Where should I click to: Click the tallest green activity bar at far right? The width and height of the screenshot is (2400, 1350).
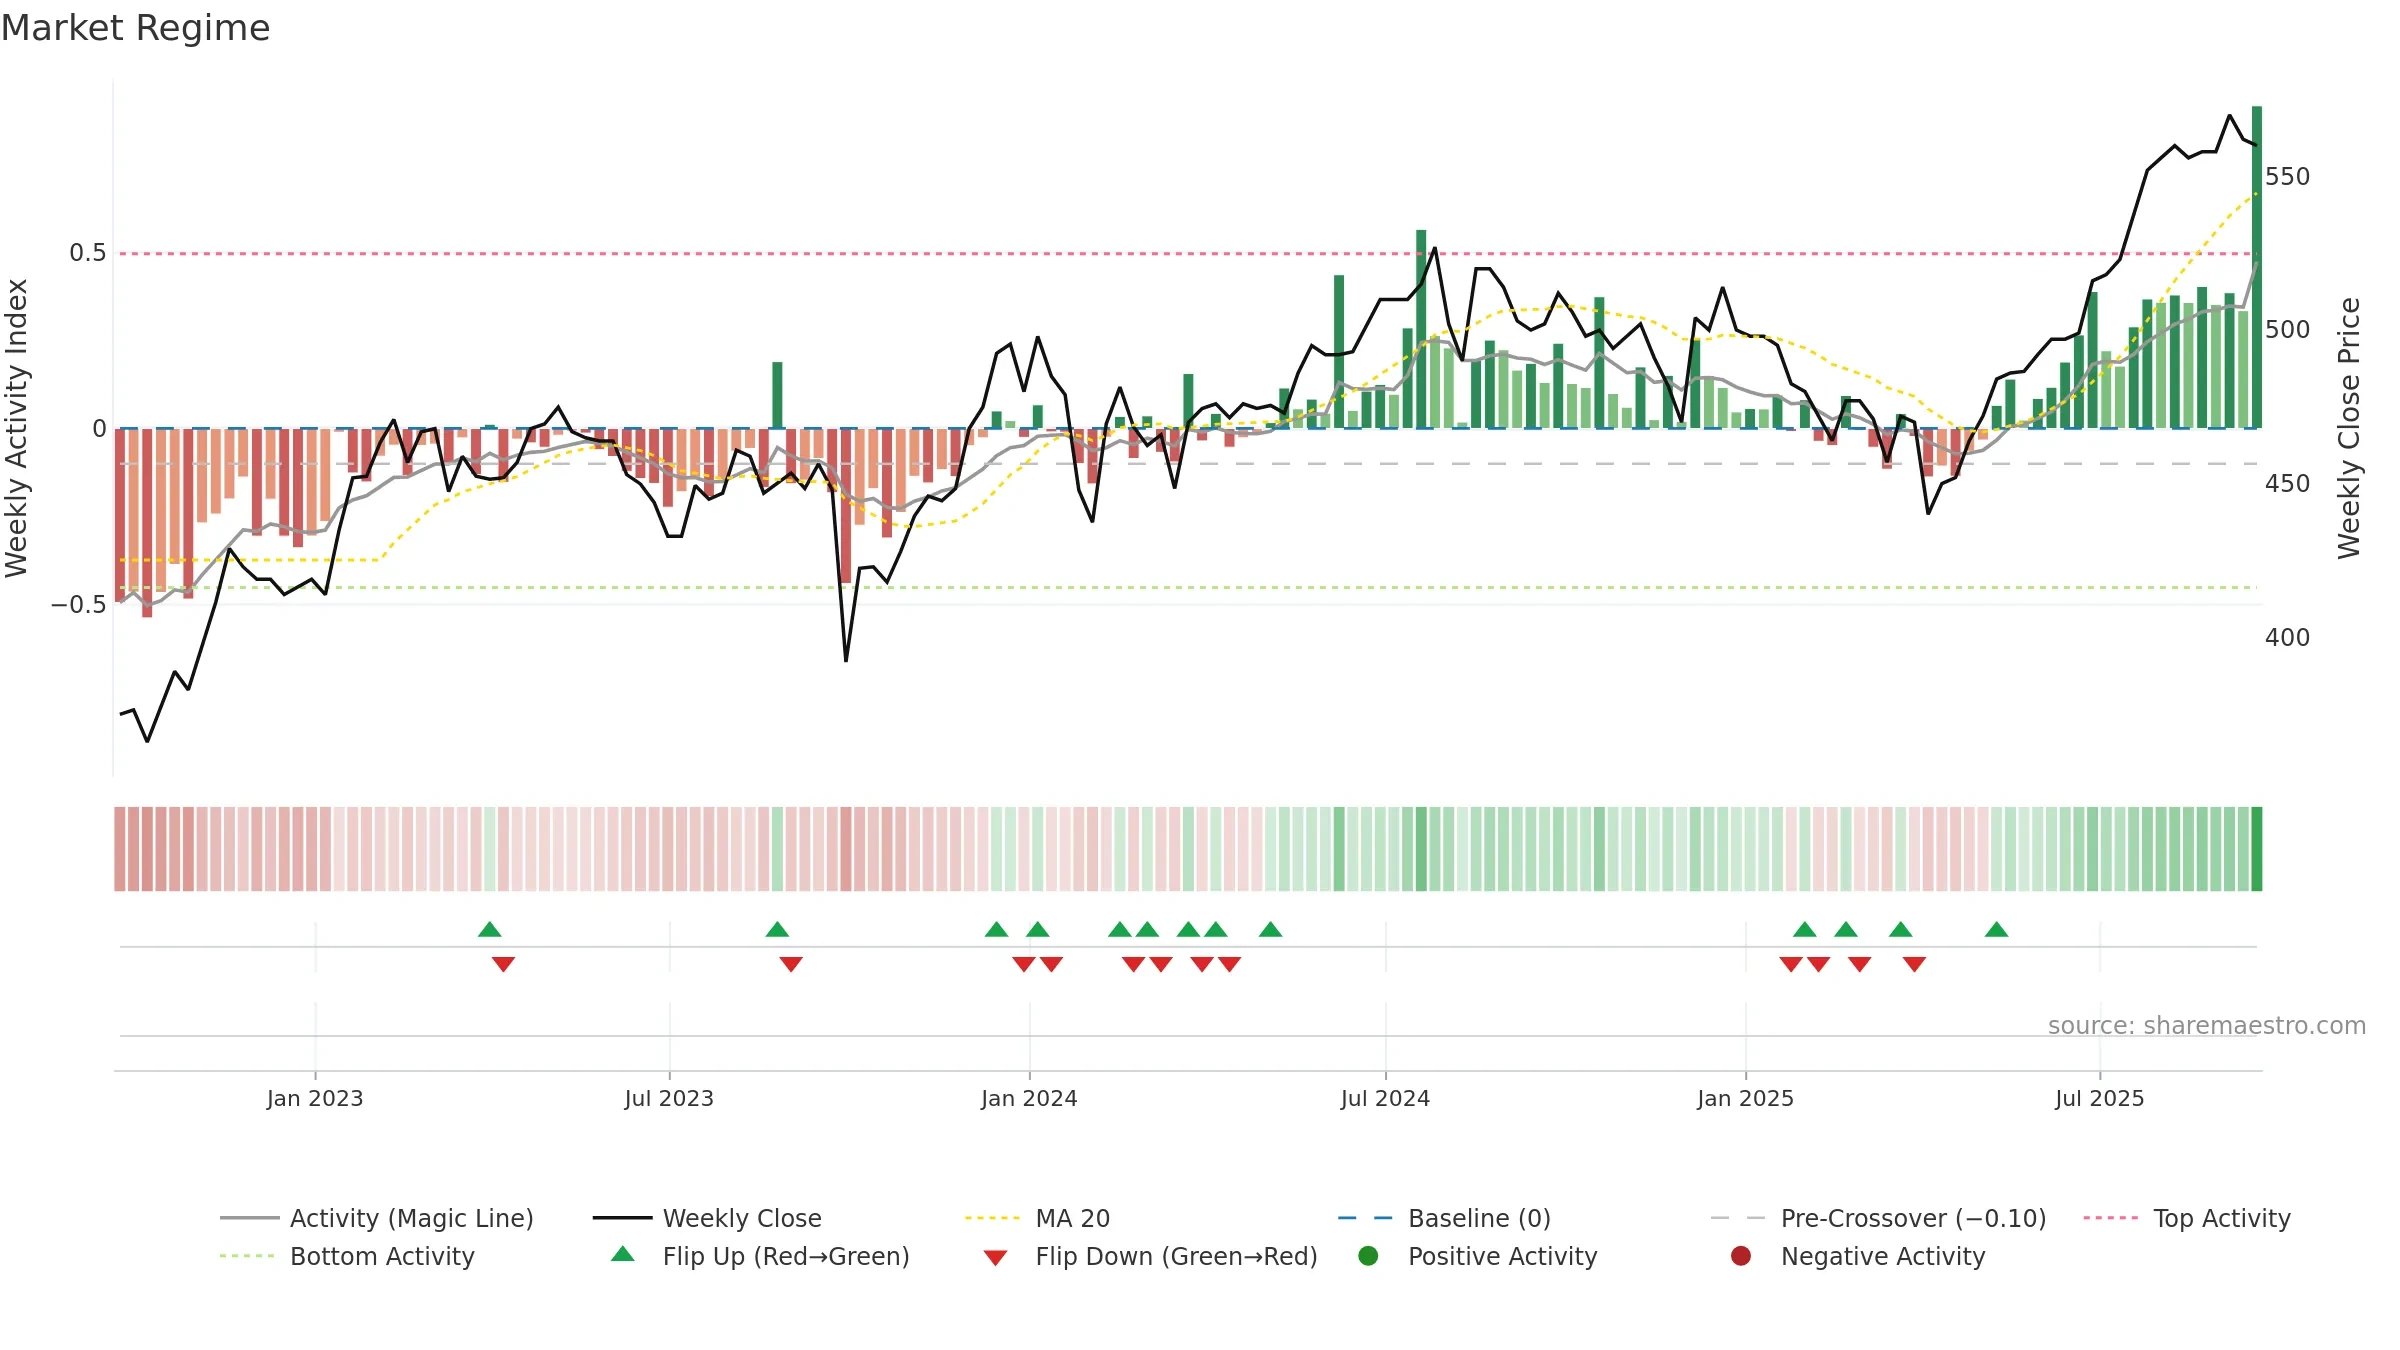[x=2257, y=267]
